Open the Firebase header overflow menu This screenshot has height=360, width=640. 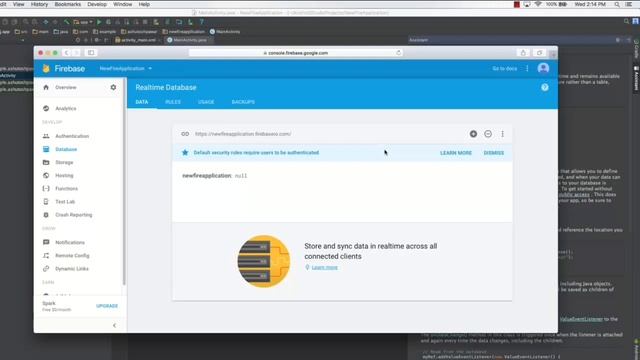click(x=527, y=69)
